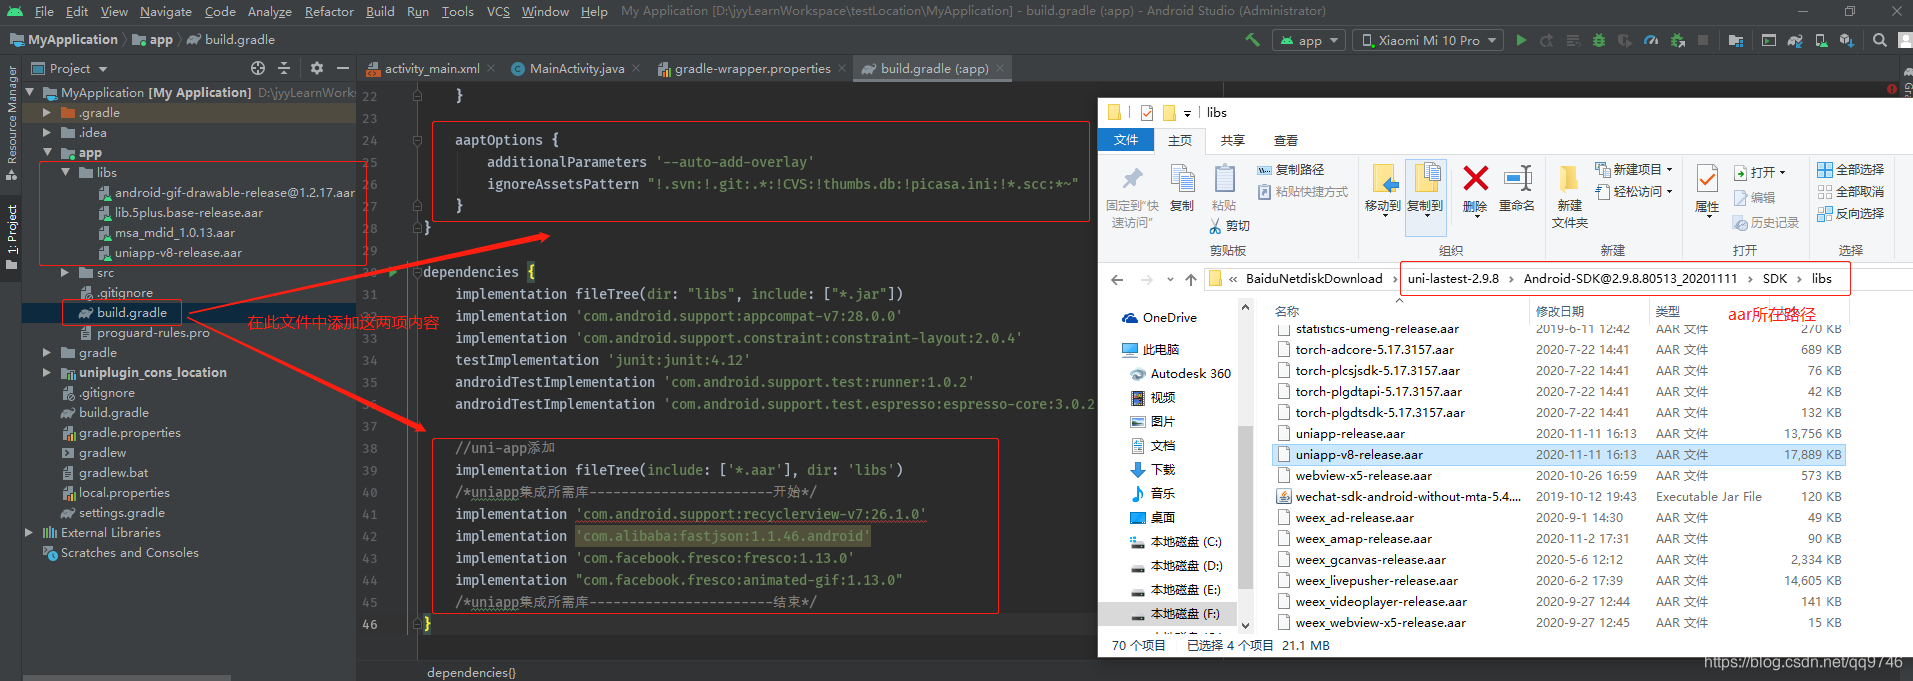Check the box for weex_amap-release.aar
This screenshot has width=1913, height=681.
click(x=1284, y=539)
